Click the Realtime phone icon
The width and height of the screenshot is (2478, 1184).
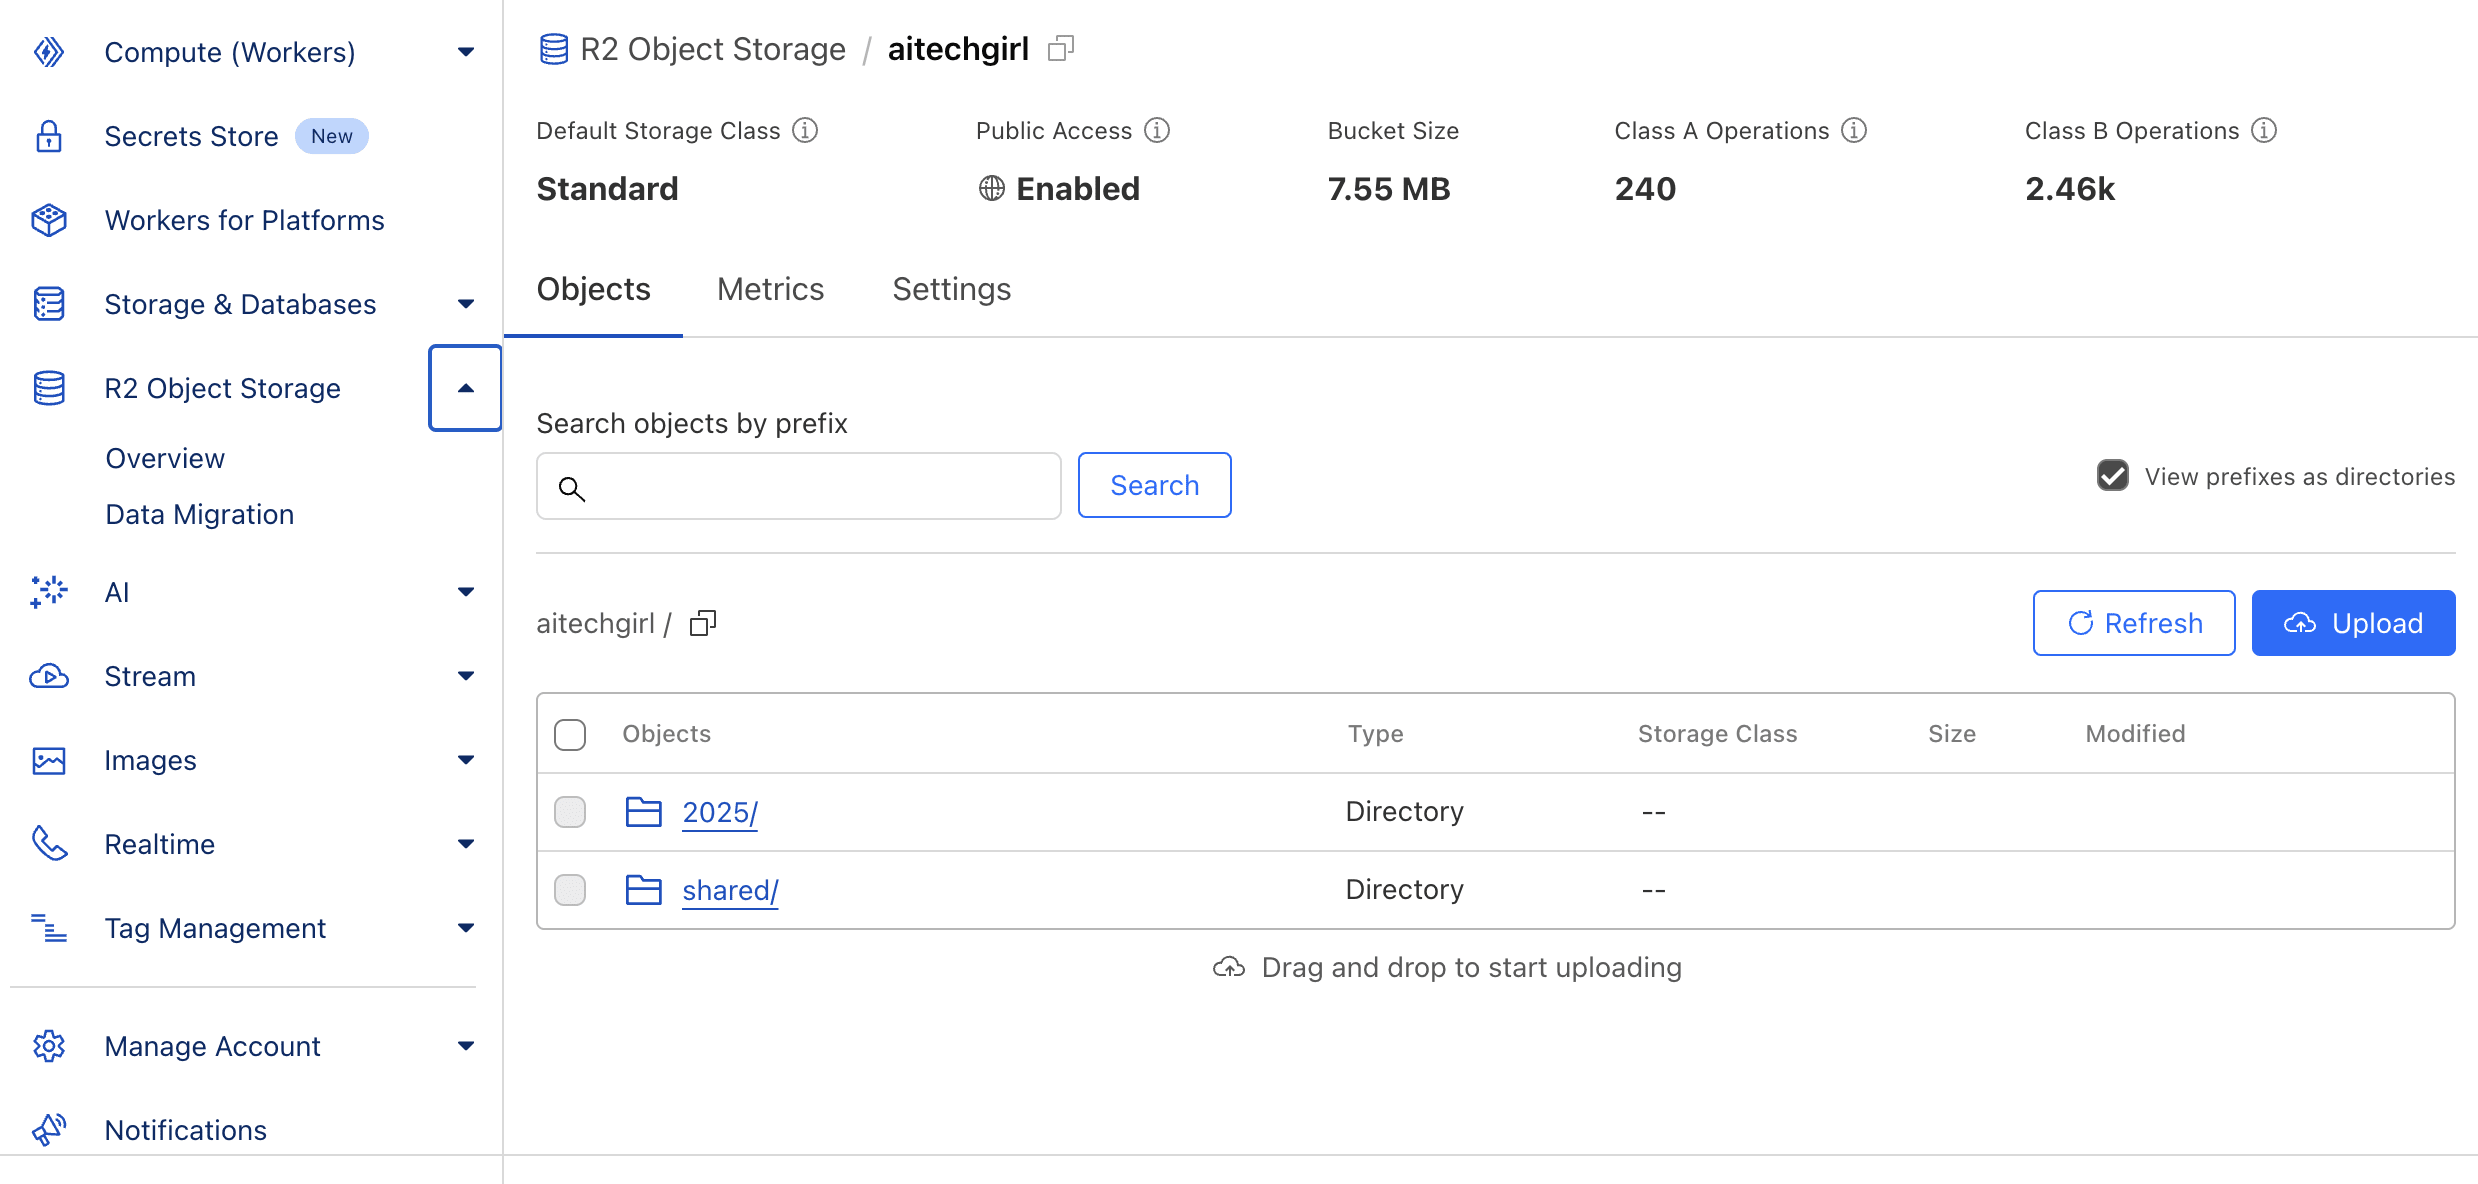[48, 844]
